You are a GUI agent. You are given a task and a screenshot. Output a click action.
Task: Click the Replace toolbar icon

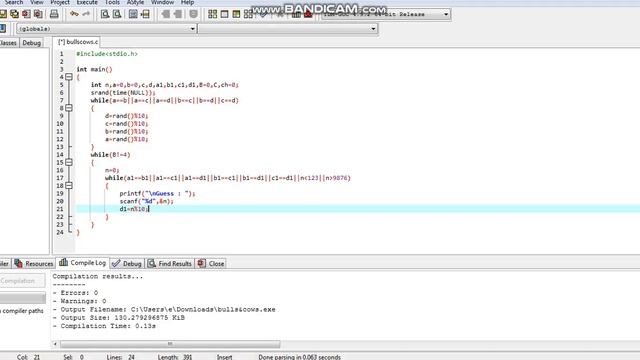coord(117,14)
